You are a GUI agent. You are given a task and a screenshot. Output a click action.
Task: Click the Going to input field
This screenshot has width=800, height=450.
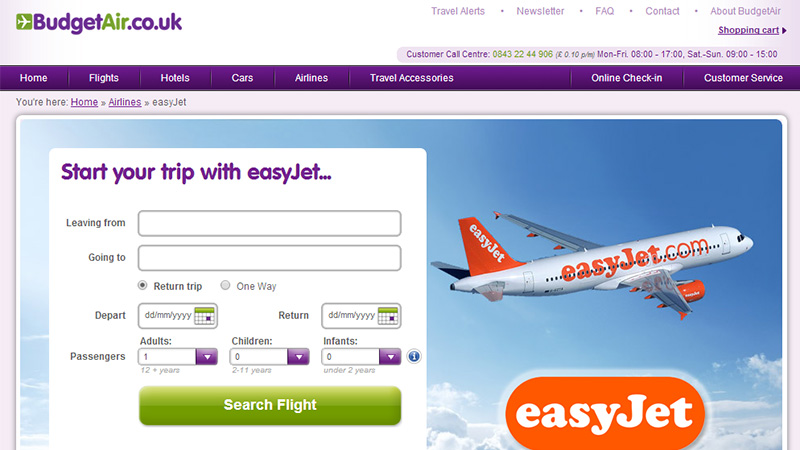tap(269, 258)
